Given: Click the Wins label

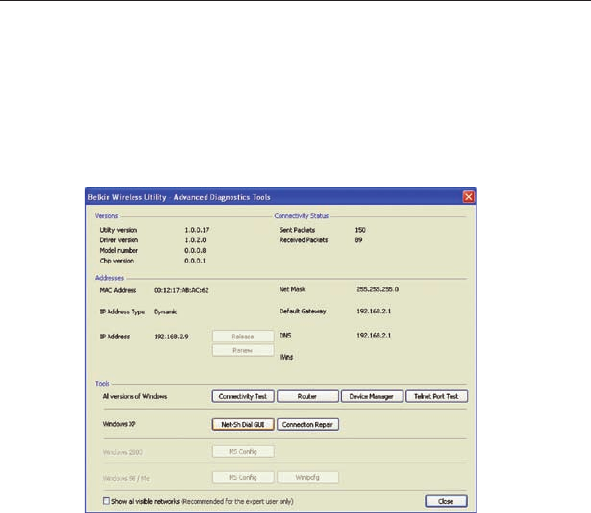Looking at the screenshot, I should pyautogui.click(x=286, y=357).
